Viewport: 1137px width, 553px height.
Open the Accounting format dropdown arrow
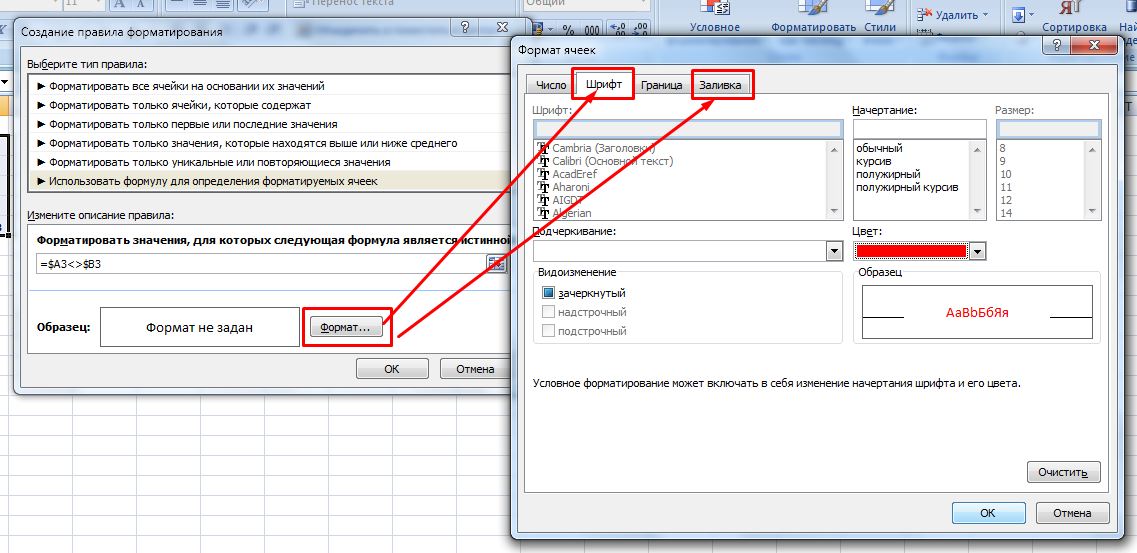point(549,30)
